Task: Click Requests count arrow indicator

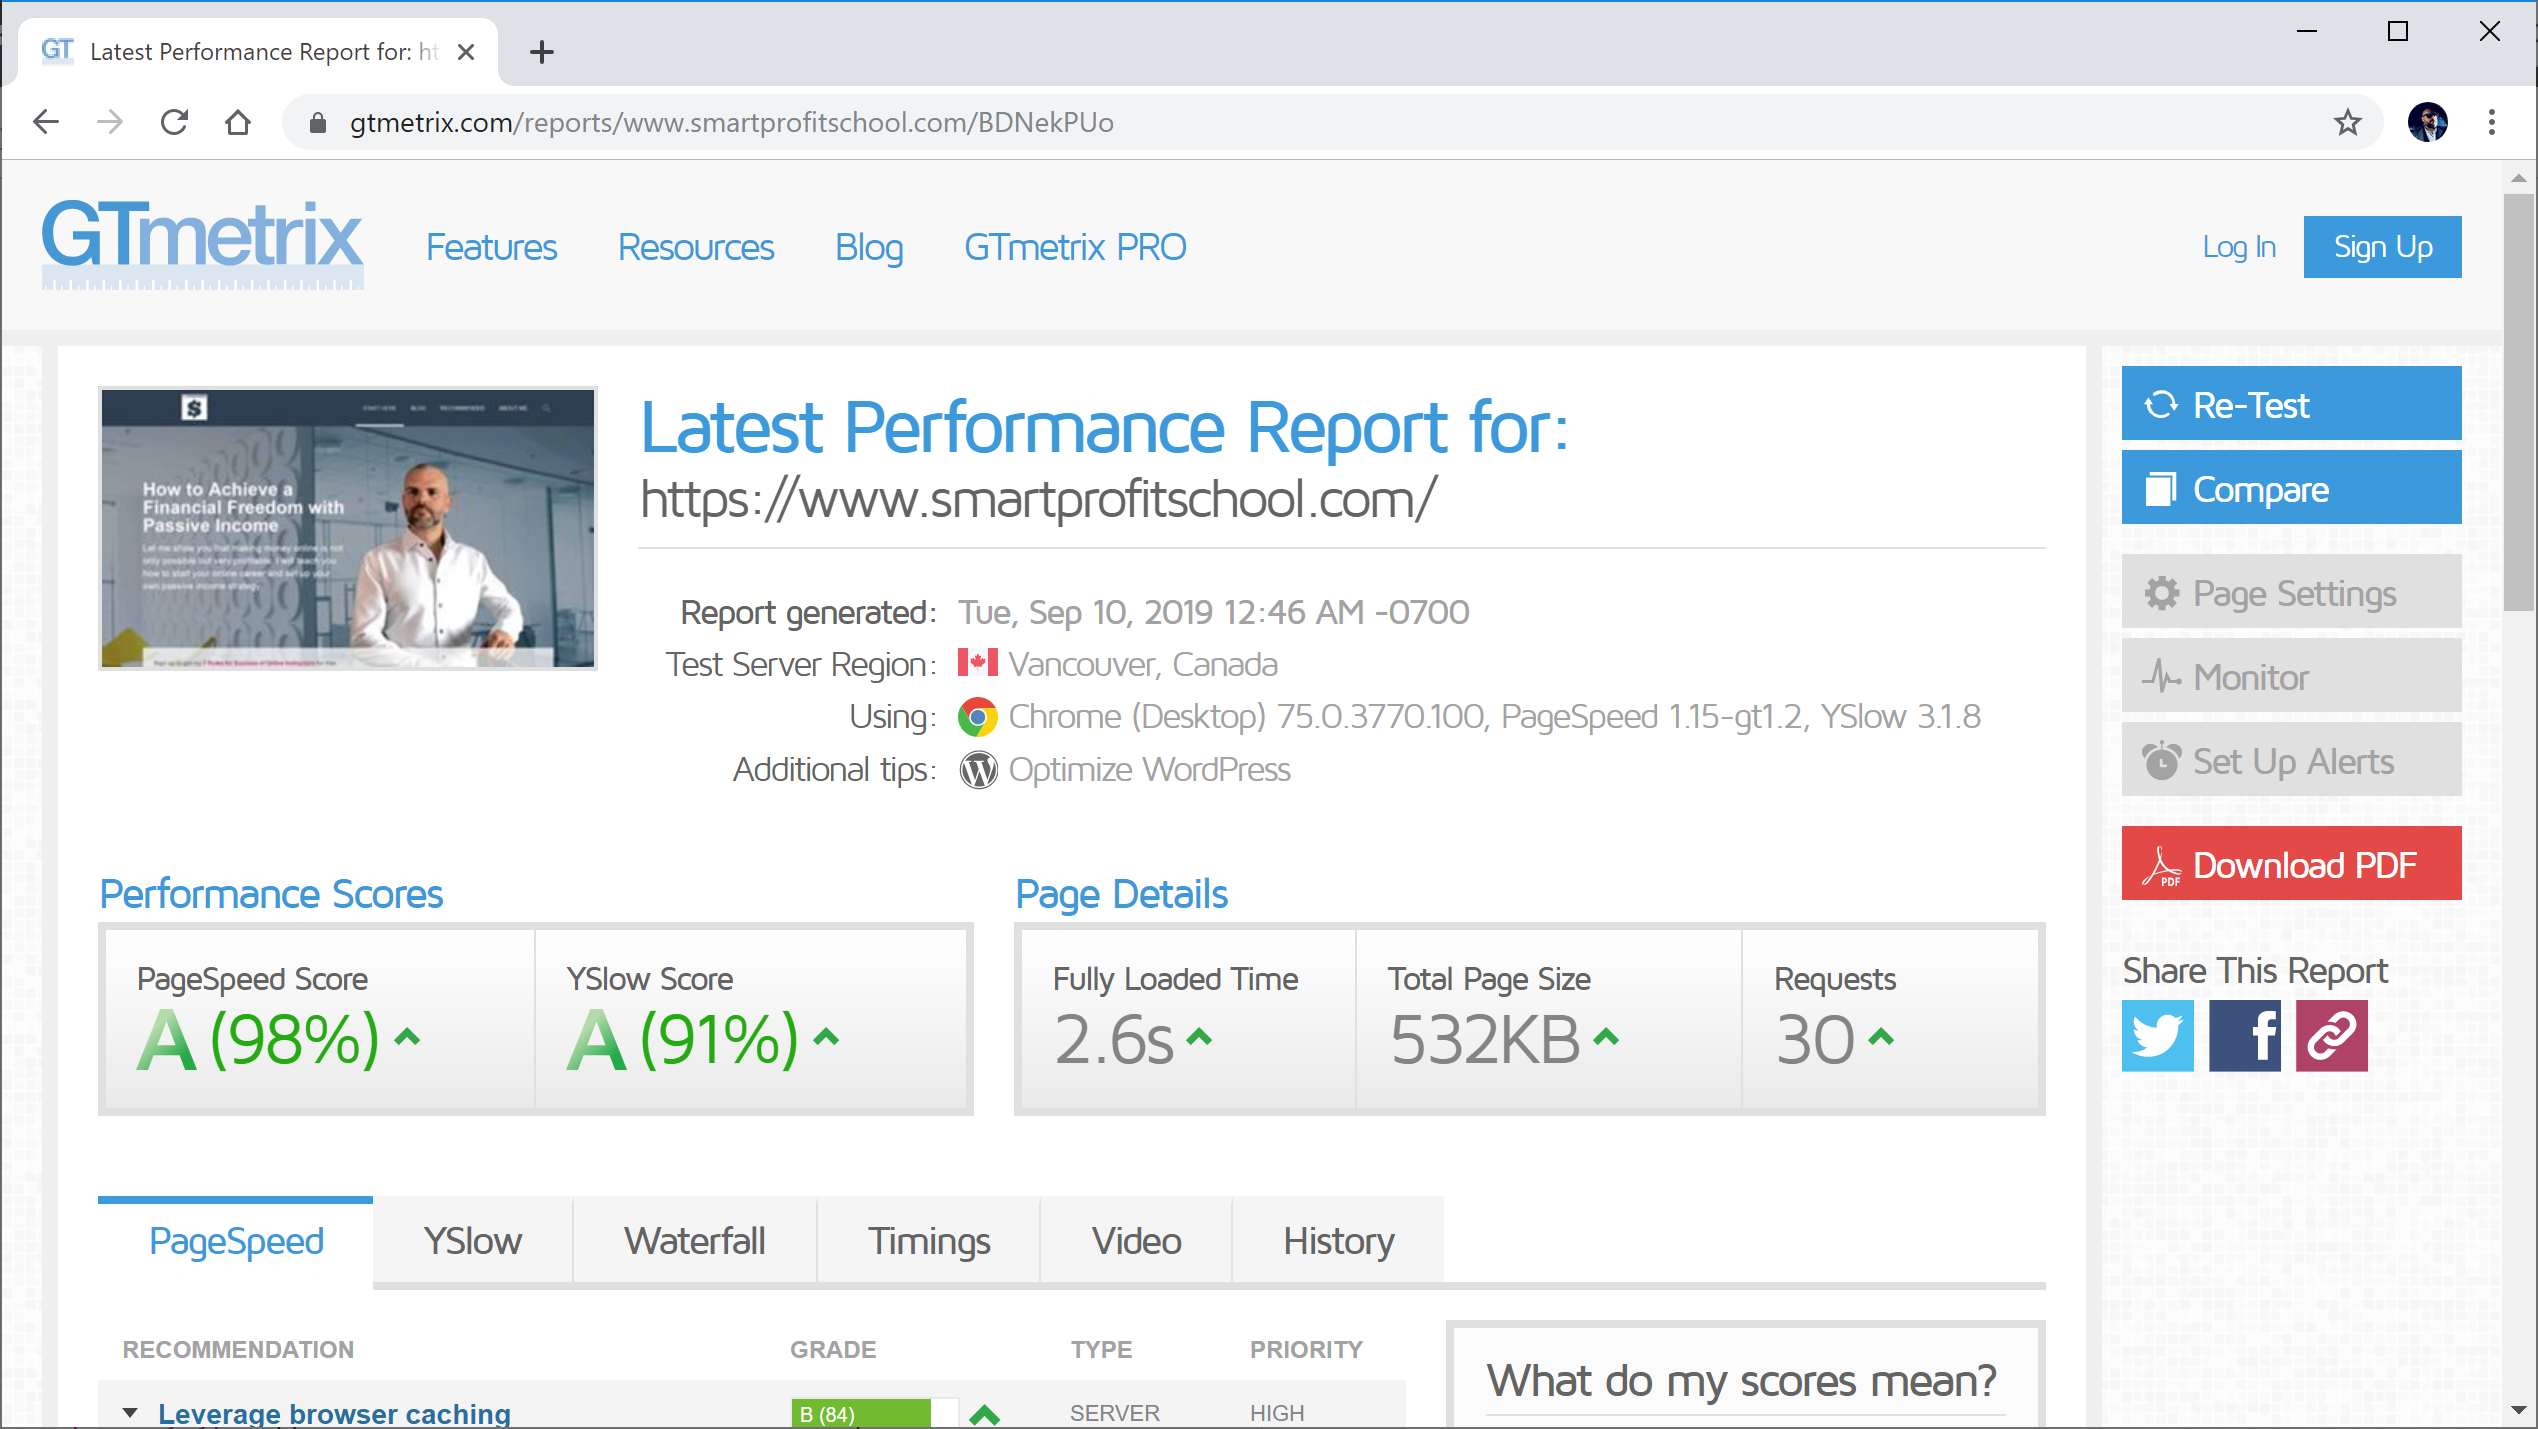Action: tap(1881, 1037)
